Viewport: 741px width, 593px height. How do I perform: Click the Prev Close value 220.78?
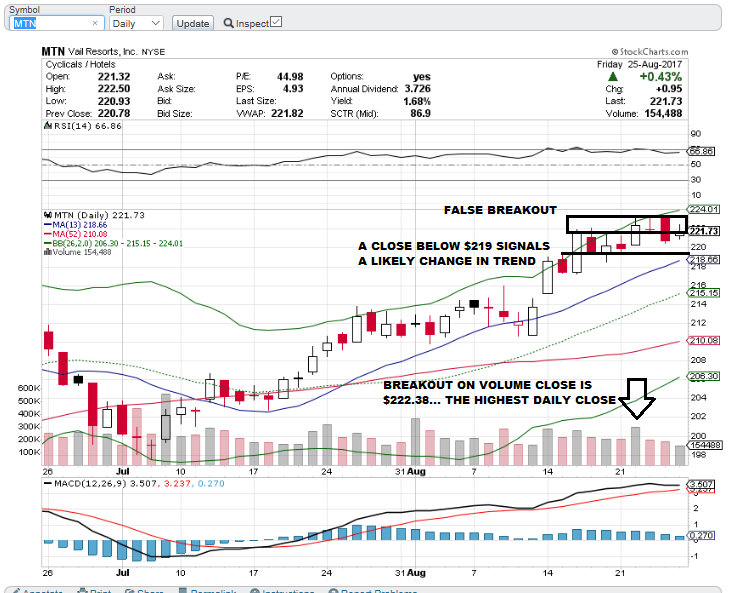[114, 113]
